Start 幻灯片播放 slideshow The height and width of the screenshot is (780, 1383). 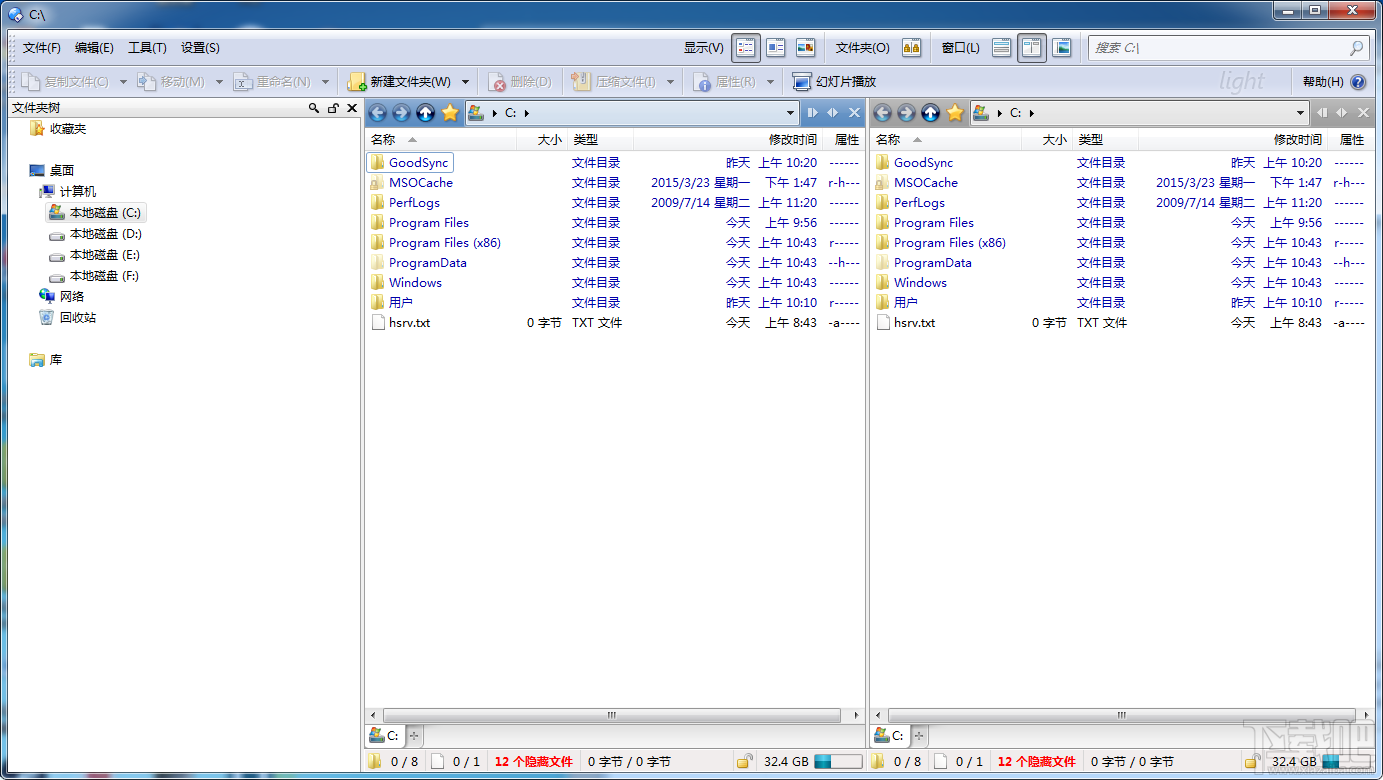pos(835,82)
